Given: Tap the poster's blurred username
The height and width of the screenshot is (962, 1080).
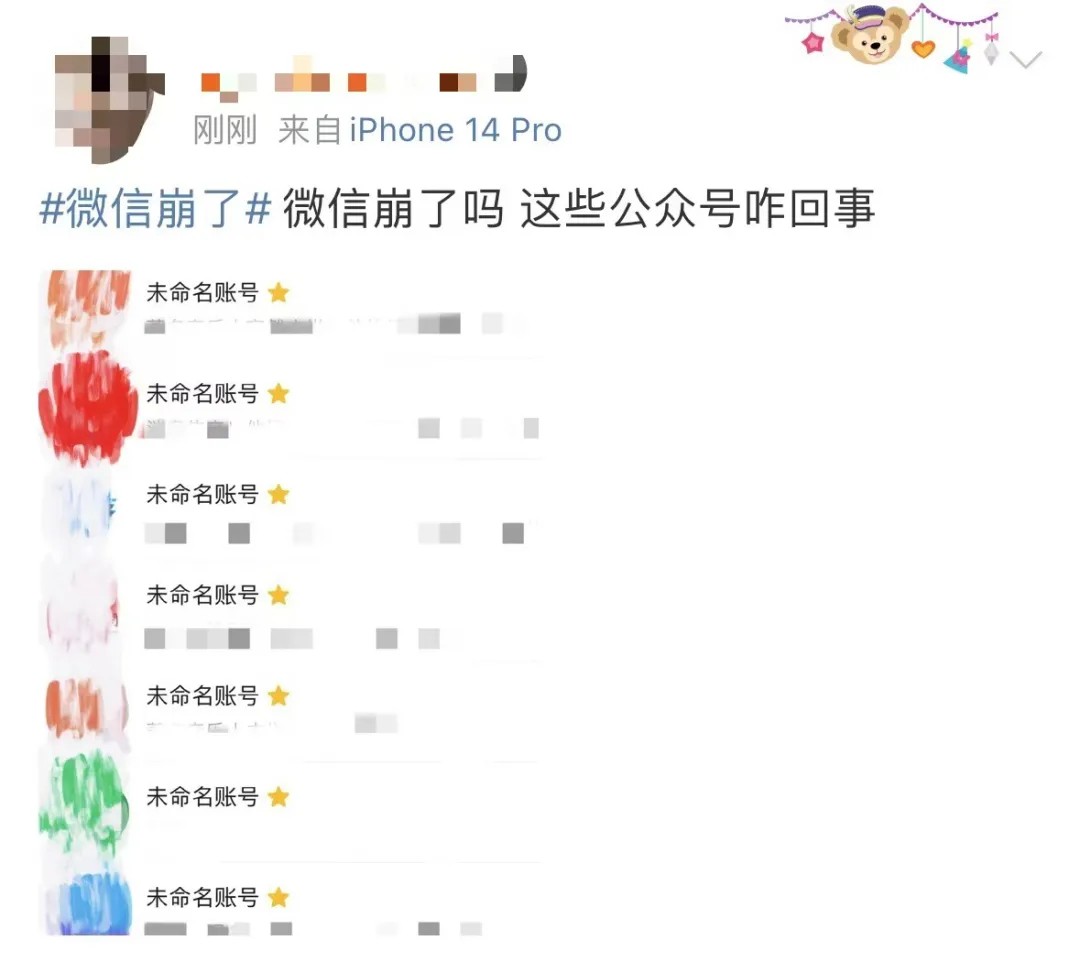Looking at the screenshot, I should tap(364, 77).
